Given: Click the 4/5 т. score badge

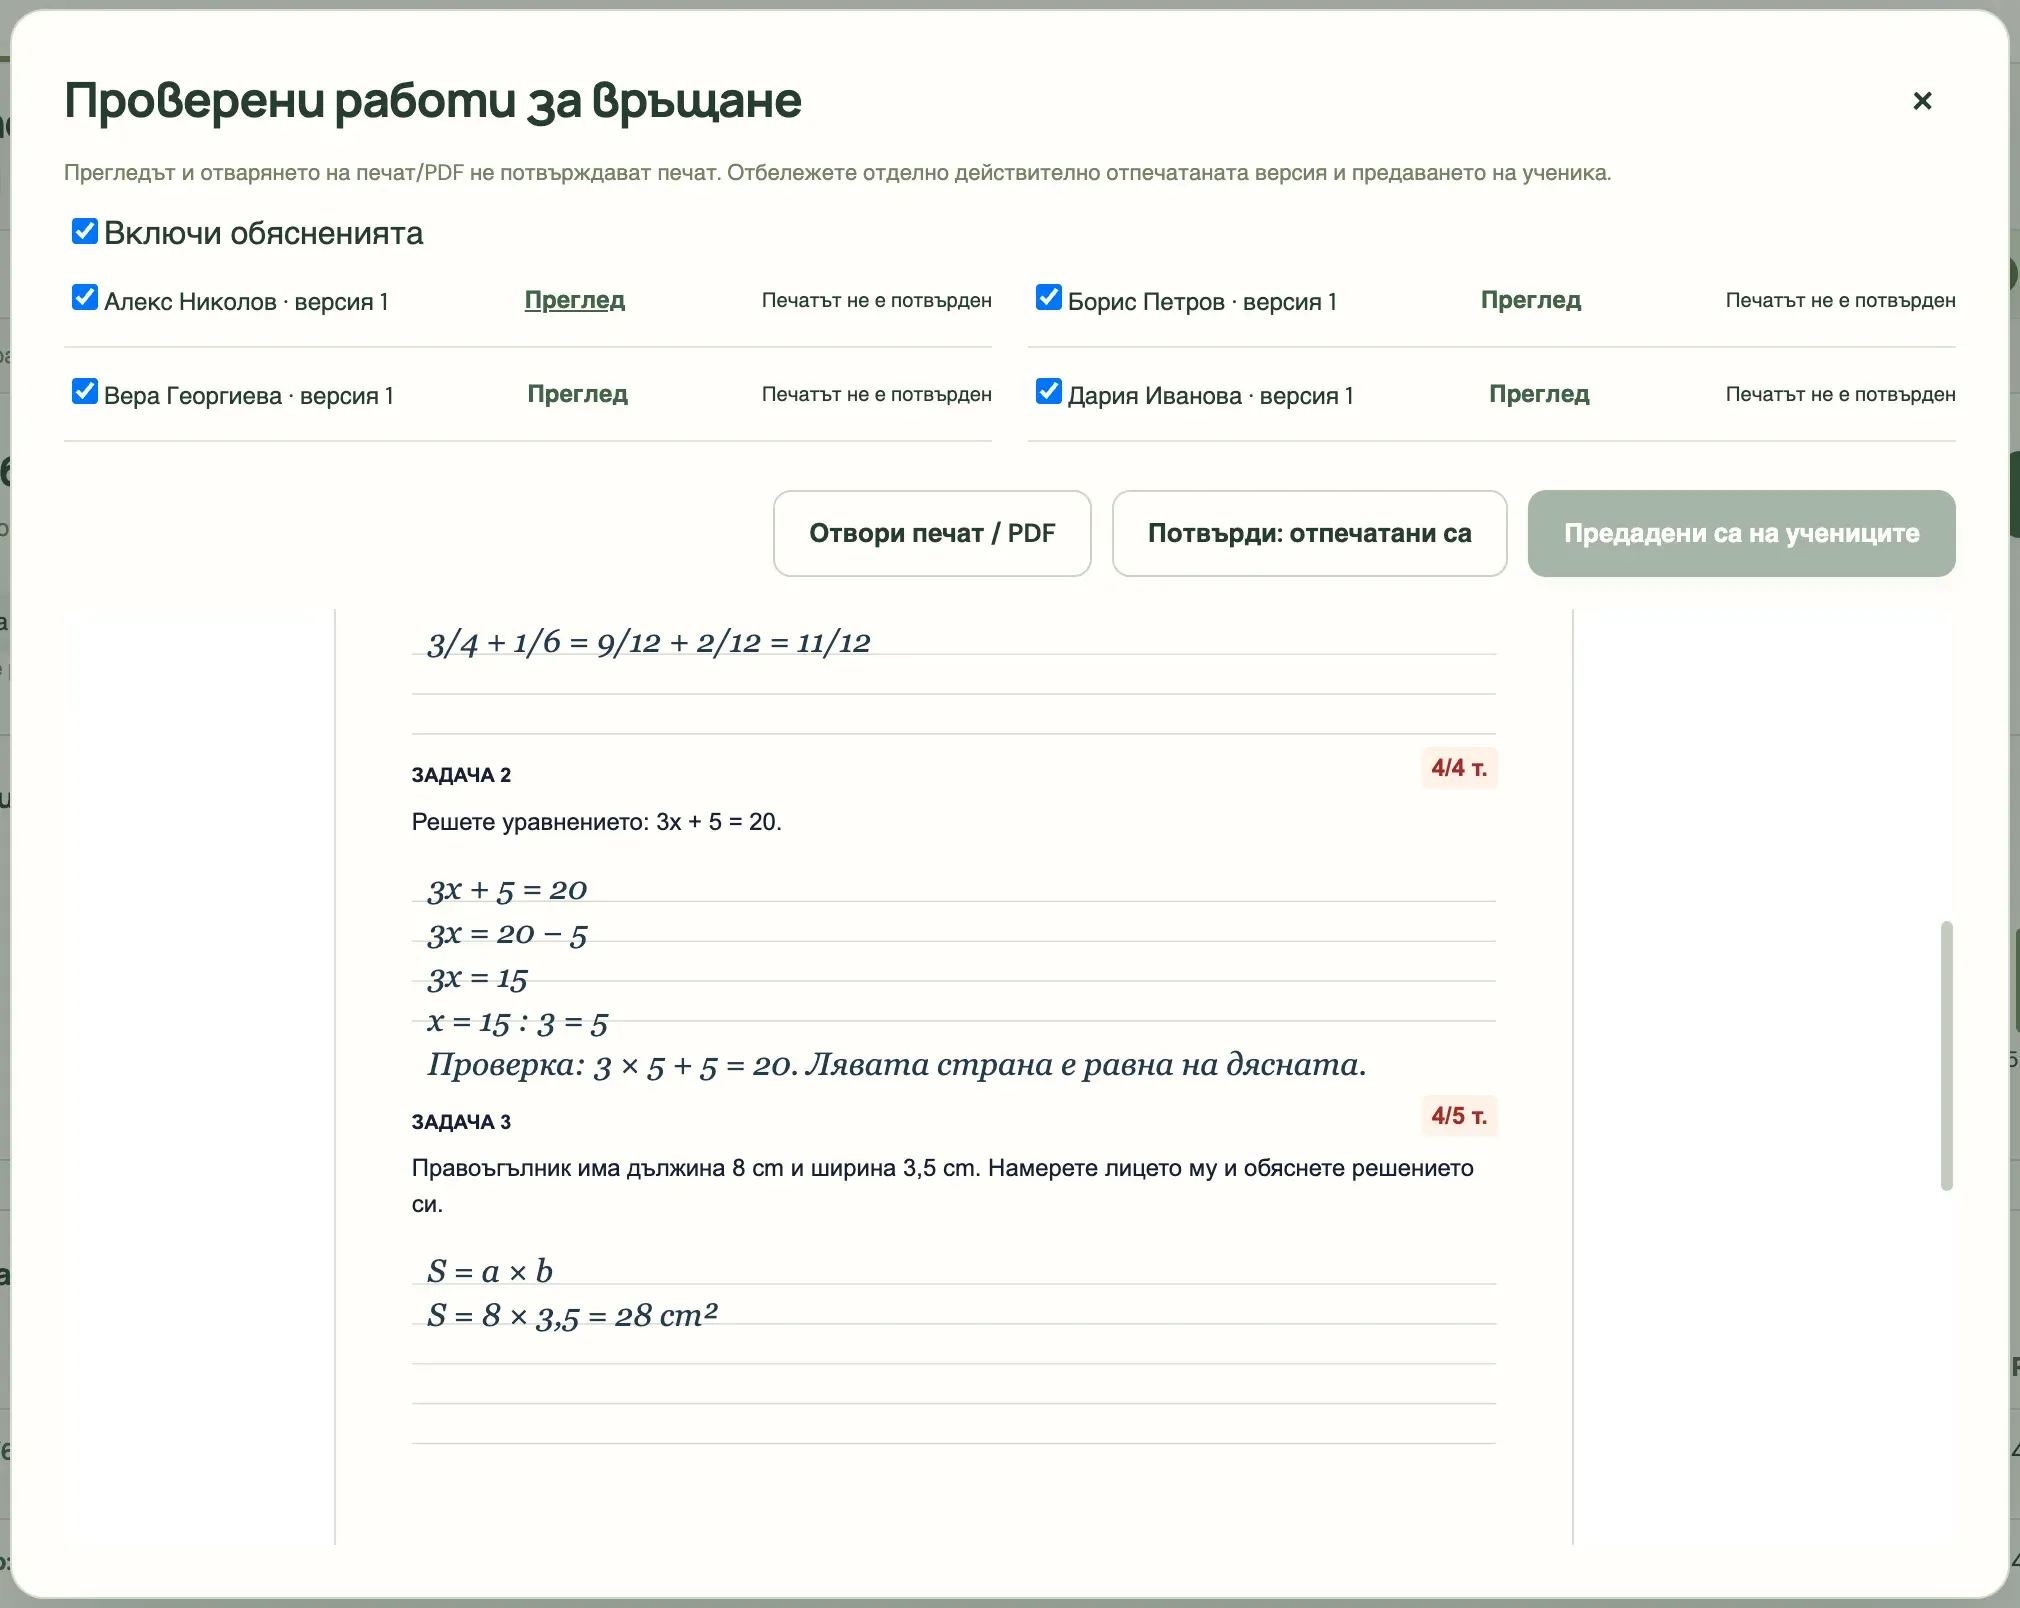Looking at the screenshot, I should pos(1459,1116).
